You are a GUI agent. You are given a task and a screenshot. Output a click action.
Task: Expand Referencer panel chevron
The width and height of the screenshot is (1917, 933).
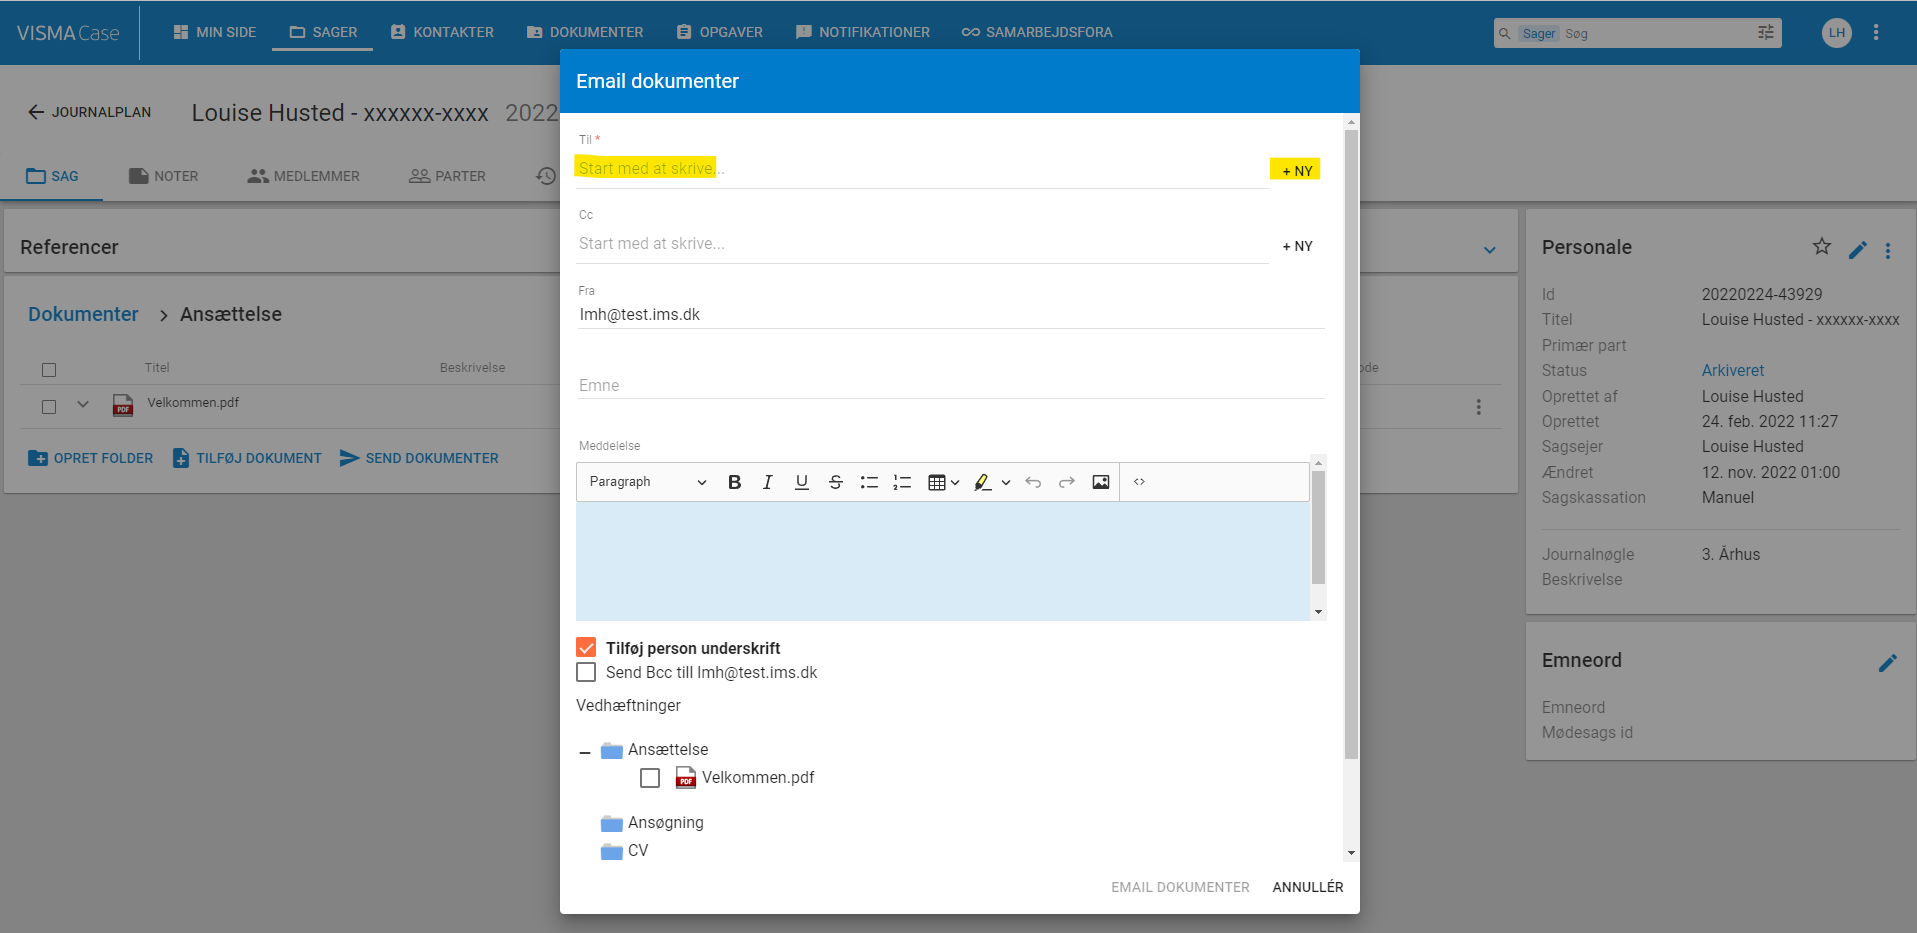click(1490, 250)
